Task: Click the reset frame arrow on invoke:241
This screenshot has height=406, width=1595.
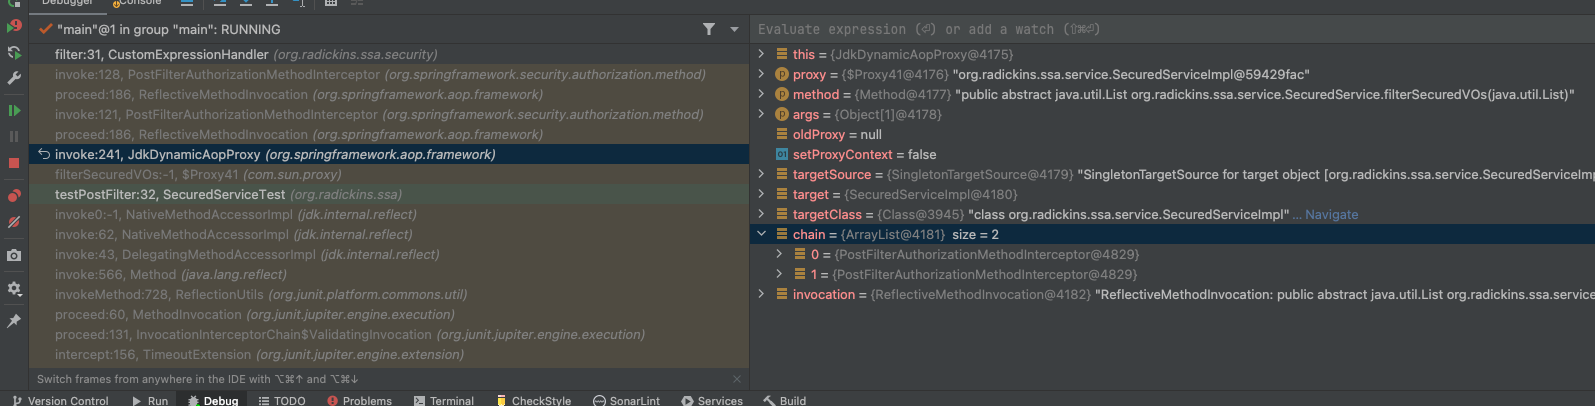Action: pyautogui.click(x=44, y=154)
